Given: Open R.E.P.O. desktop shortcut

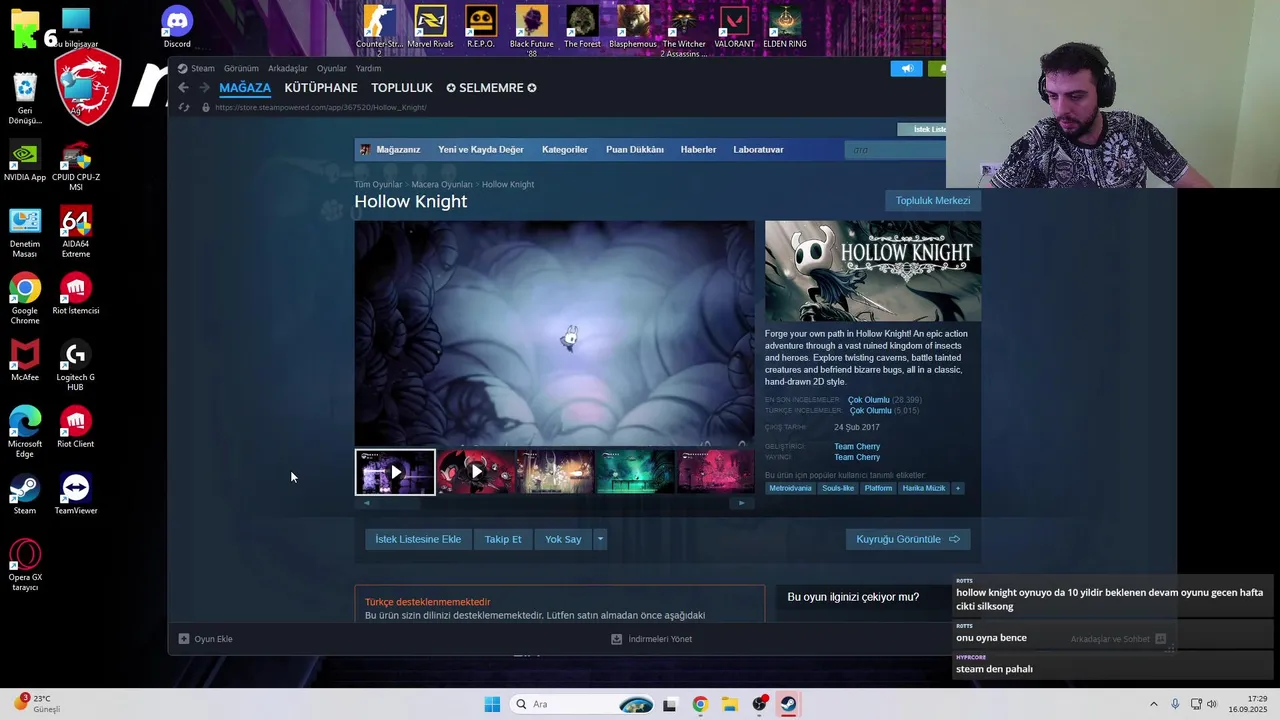Looking at the screenshot, I should (481, 27).
